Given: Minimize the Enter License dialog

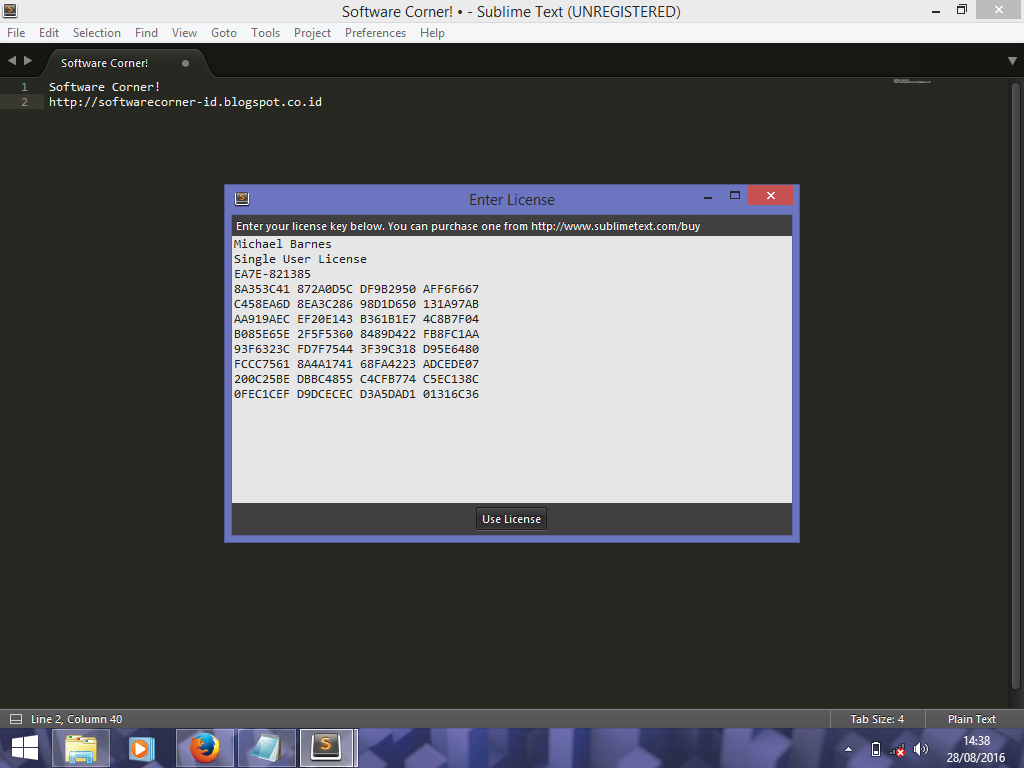Looking at the screenshot, I should tap(708, 196).
